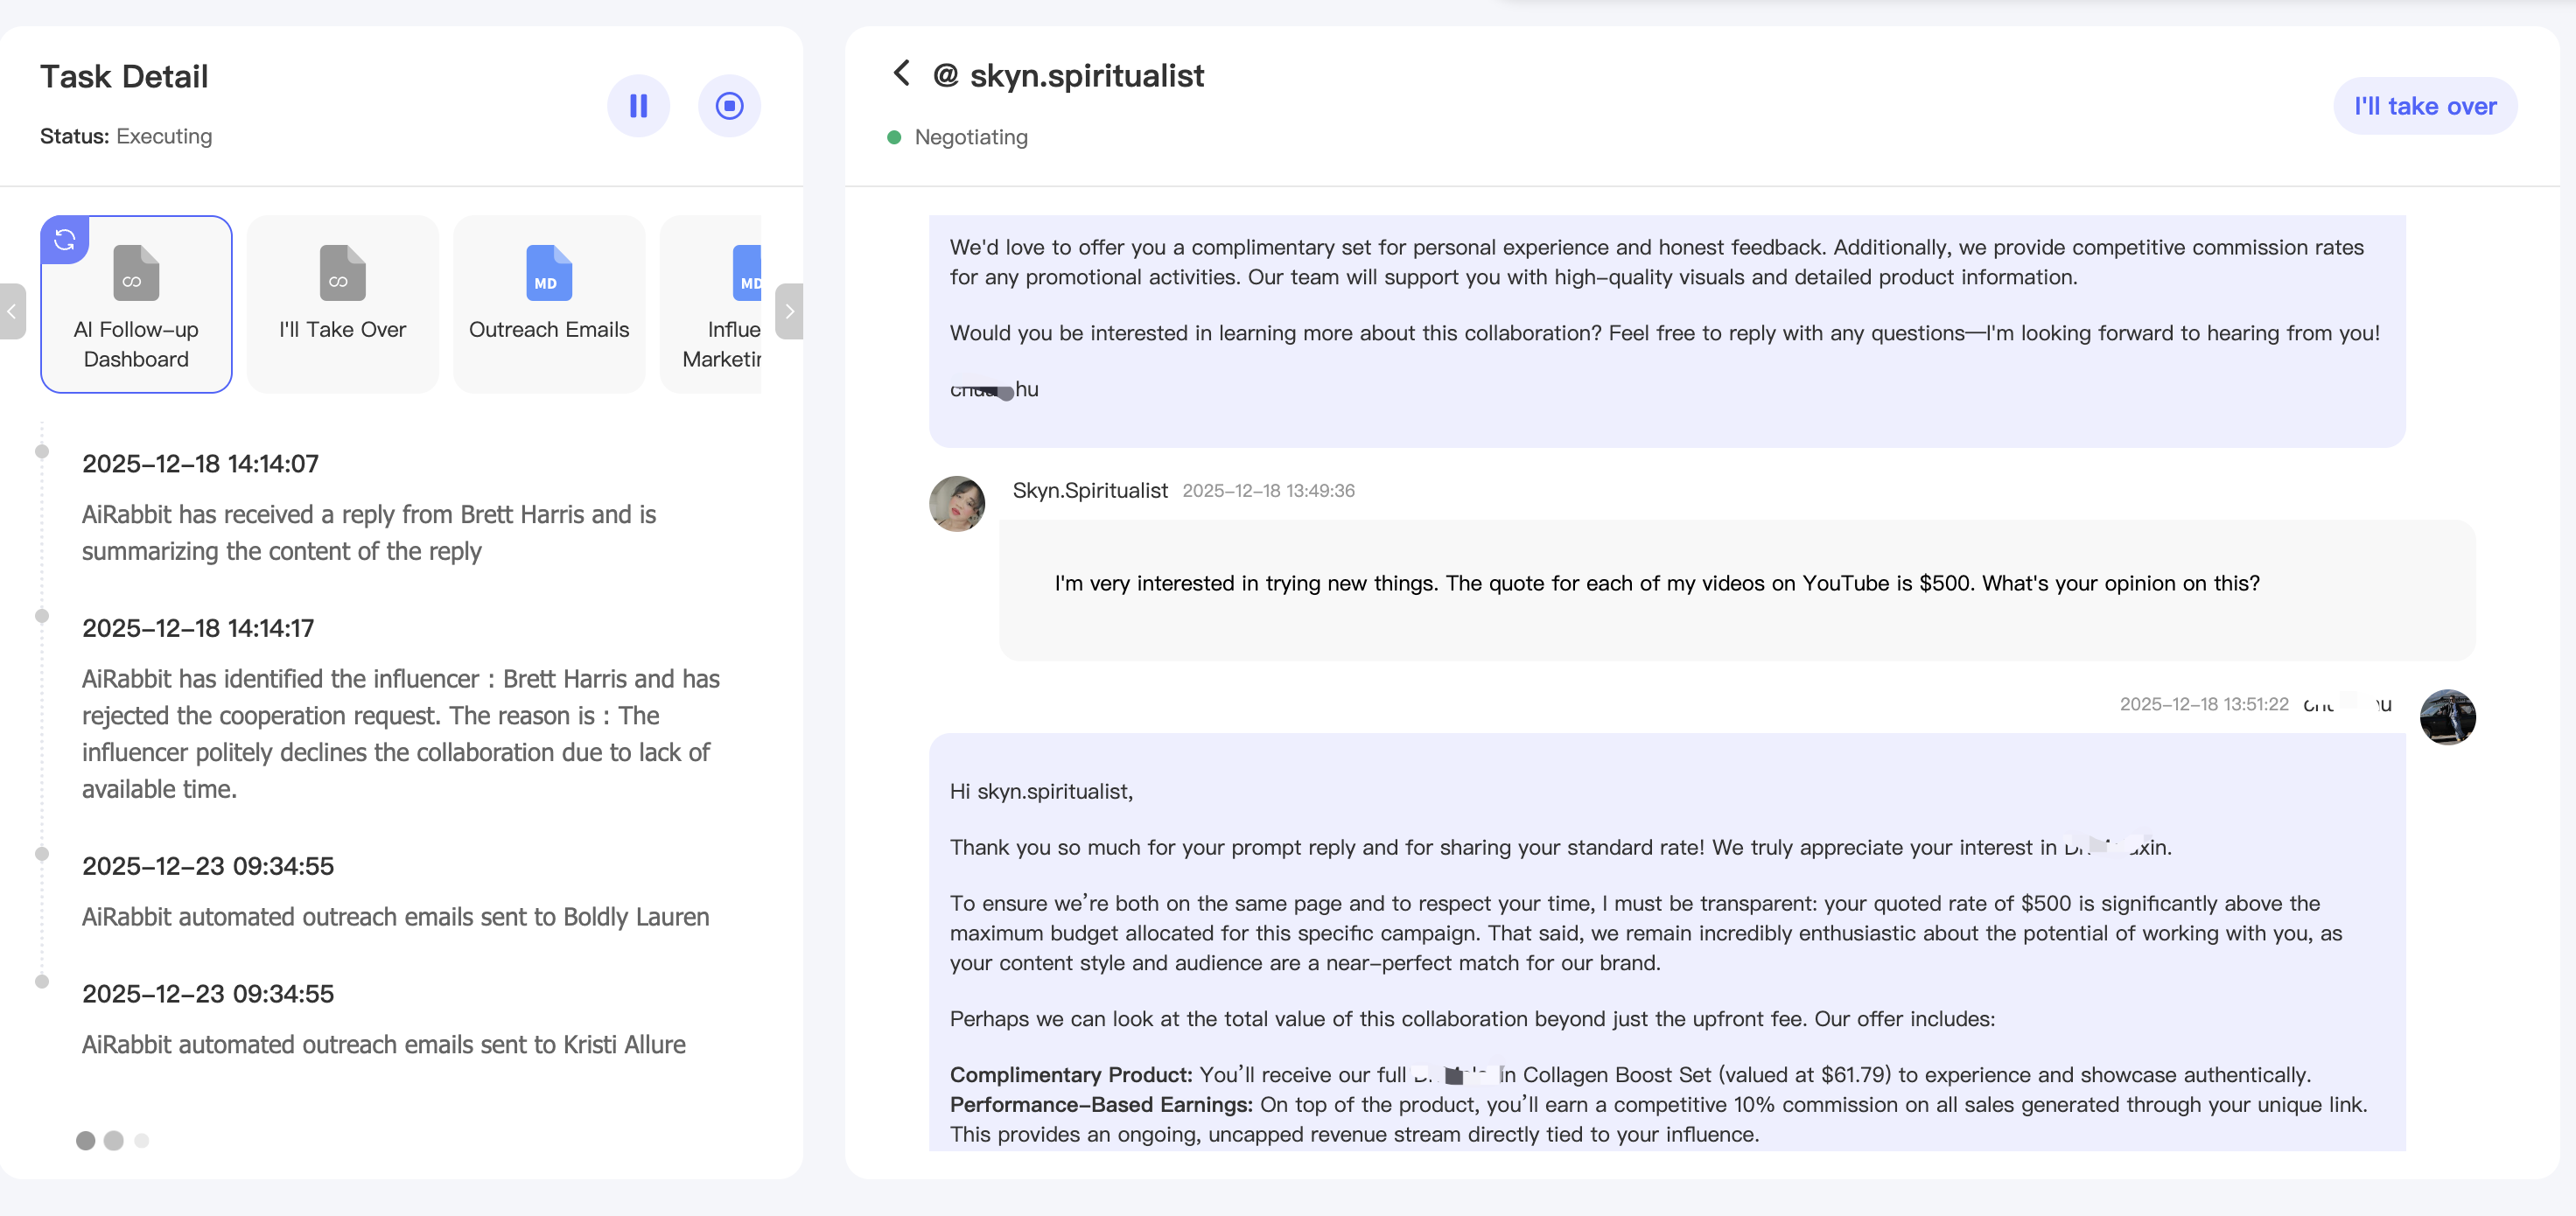Viewport: 2576px width, 1216px height.
Task: Click the first pagination dot below the timeline
Action: click(x=86, y=1140)
